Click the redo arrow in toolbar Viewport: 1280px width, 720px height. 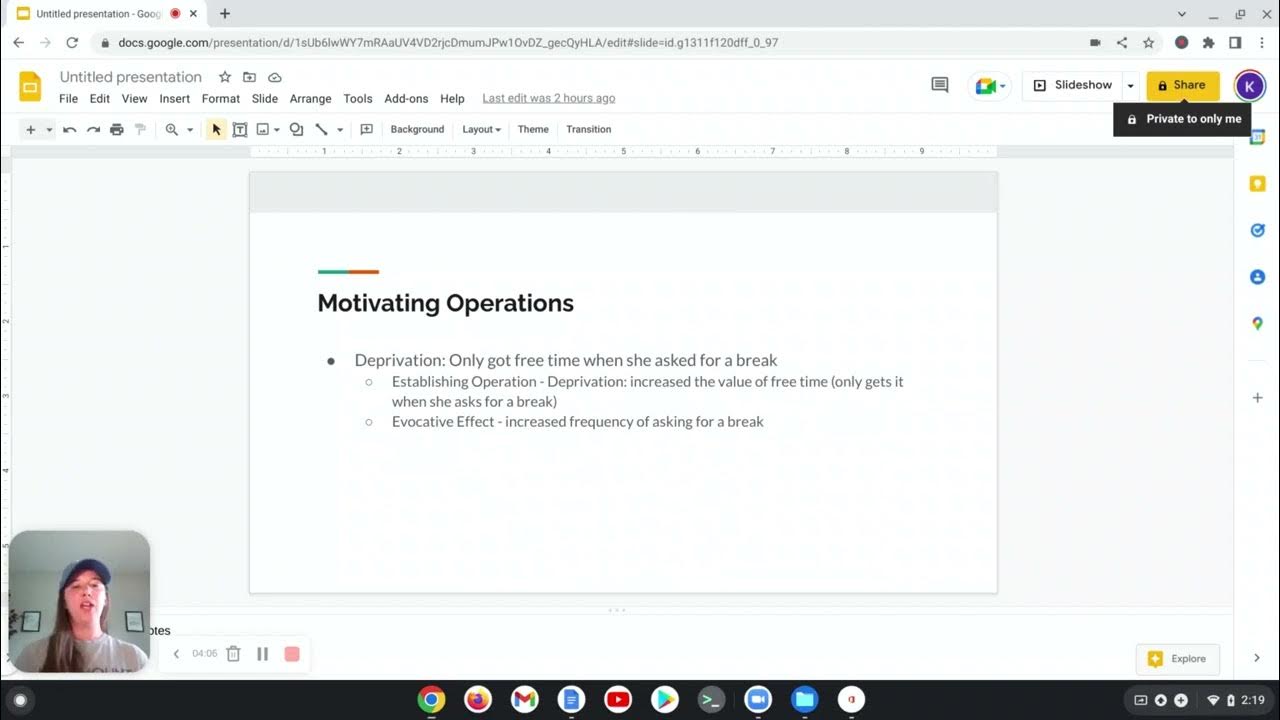click(93, 129)
